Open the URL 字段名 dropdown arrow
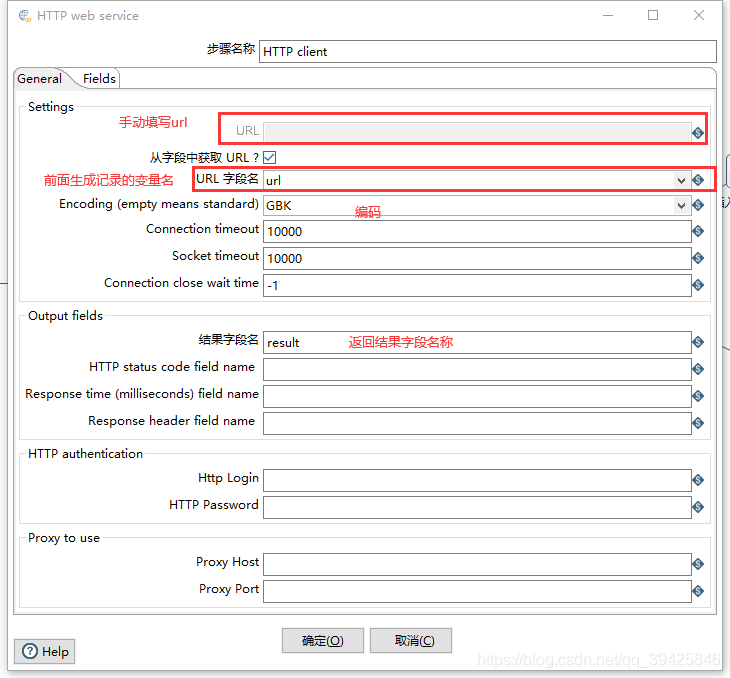The height and width of the screenshot is (678, 730). click(x=681, y=180)
